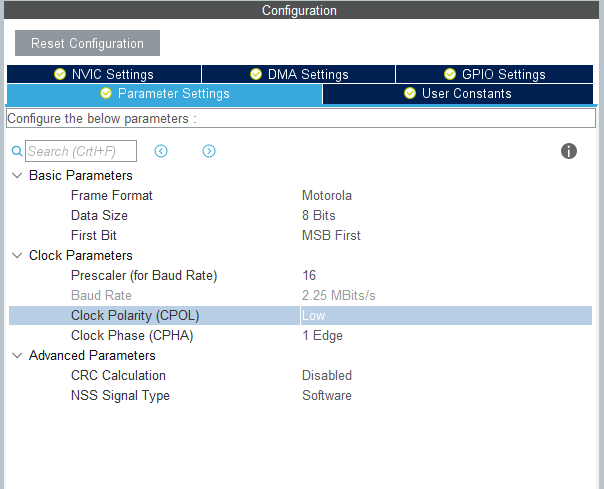Click the Clock Parameters heading text
The height and width of the screenshot is (489, 604).
81,255
